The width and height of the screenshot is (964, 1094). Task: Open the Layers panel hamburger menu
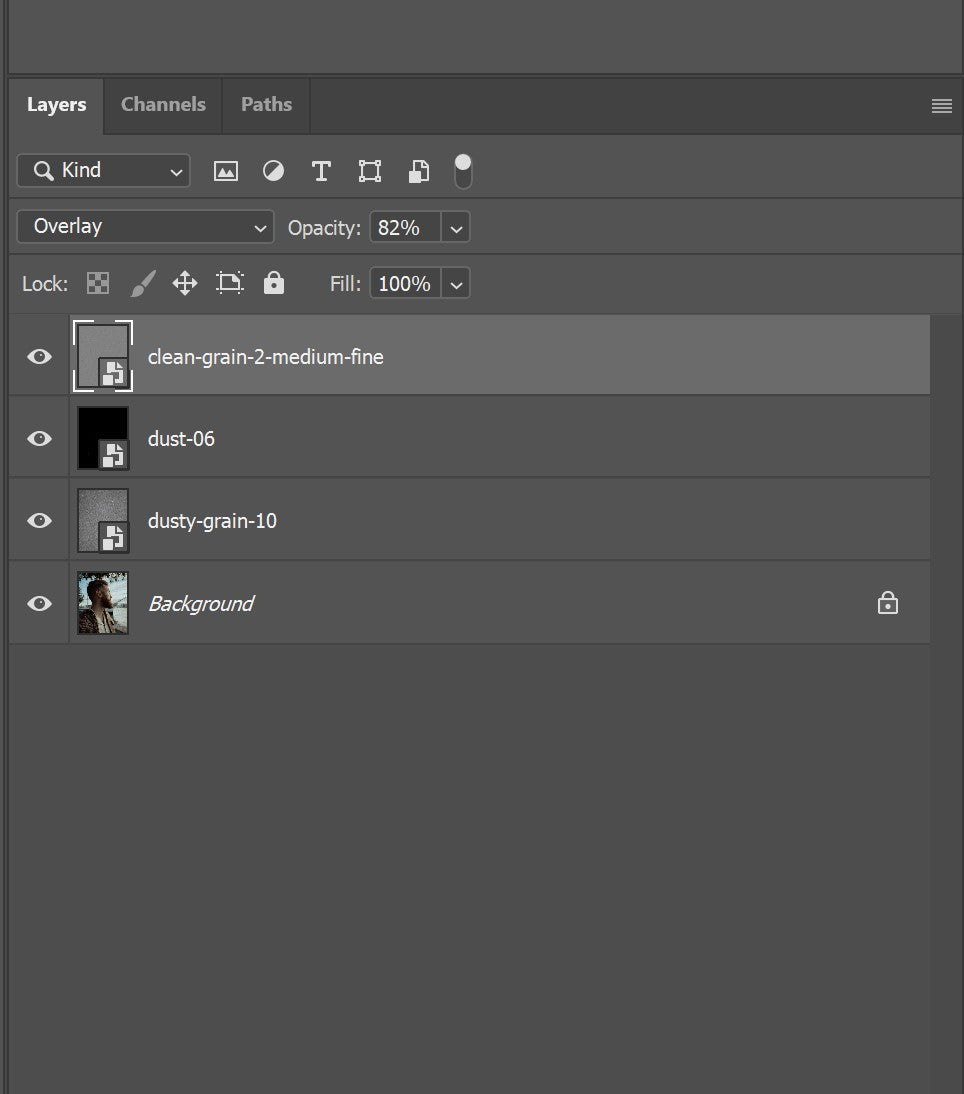point(941,106)
